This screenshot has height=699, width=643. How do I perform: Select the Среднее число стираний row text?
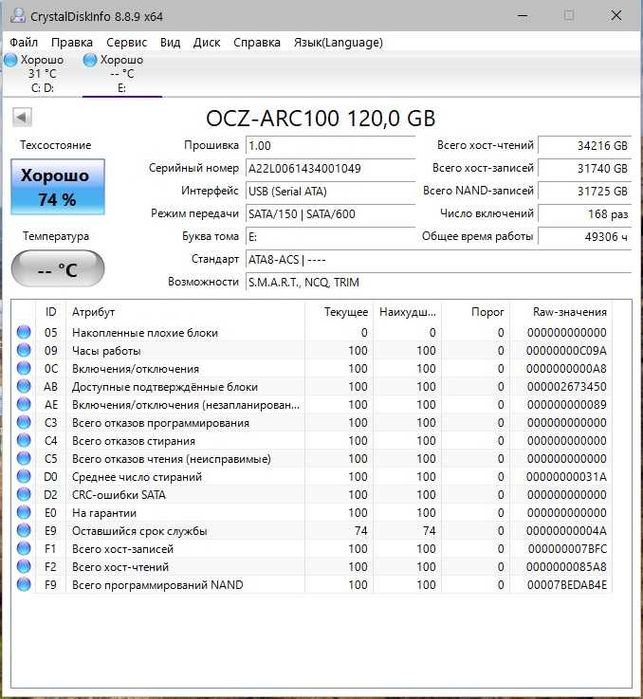[x=136, y=477]
